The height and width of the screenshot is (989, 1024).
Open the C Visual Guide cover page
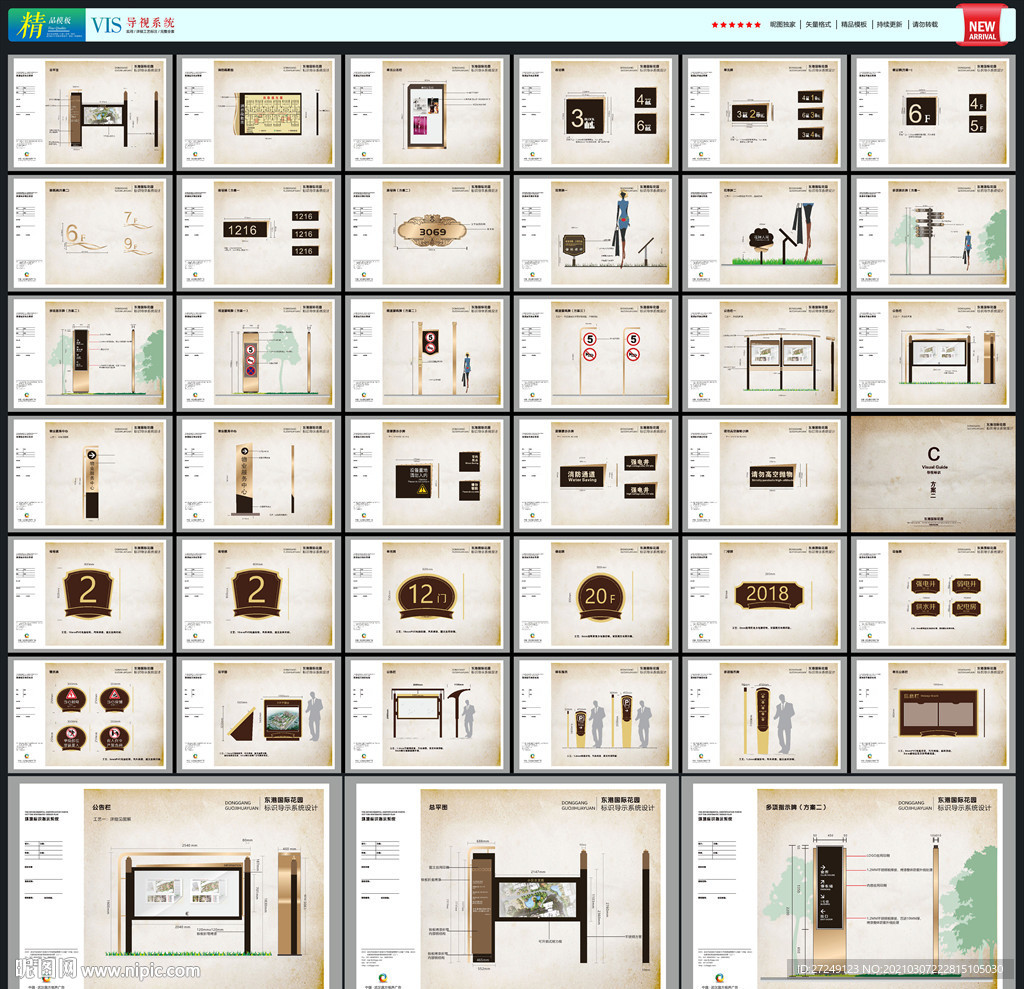click(x=933, y=474)
